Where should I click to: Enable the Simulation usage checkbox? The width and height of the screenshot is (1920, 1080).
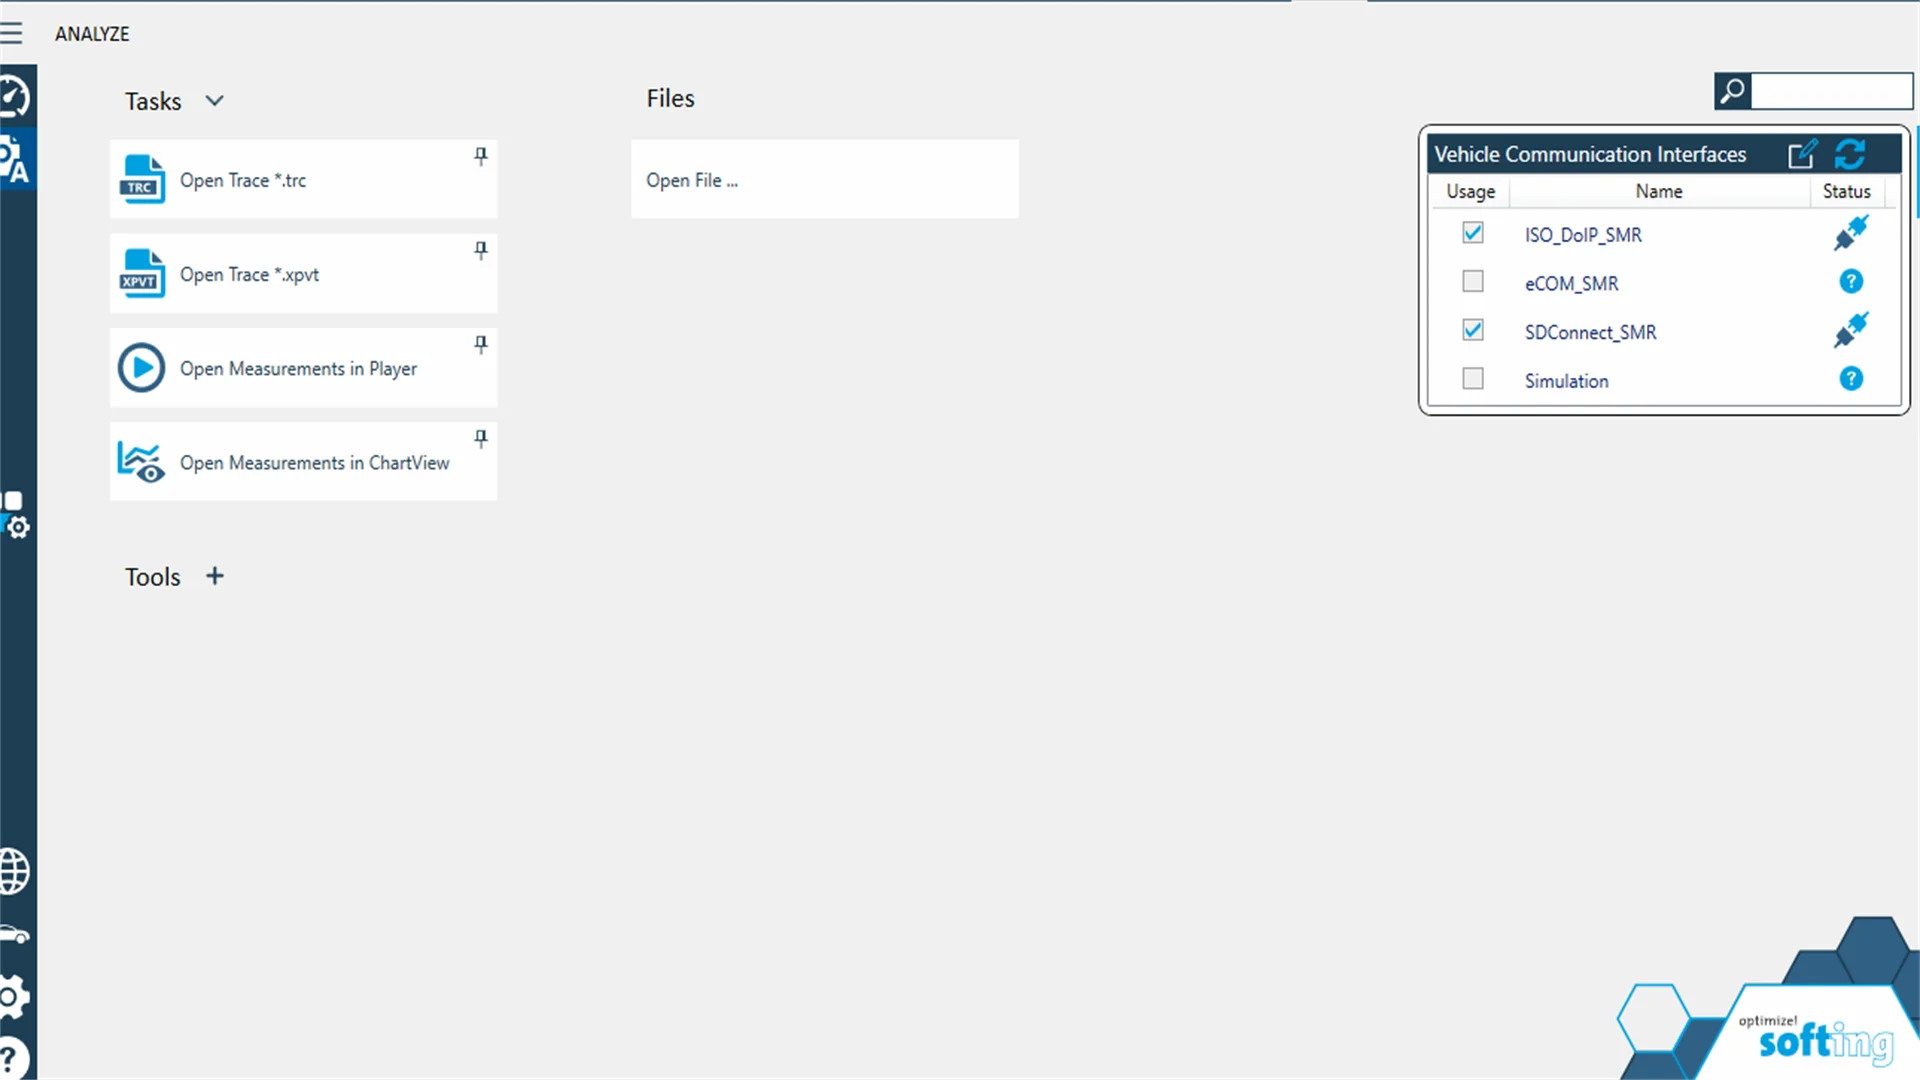(x=1472, y=378)
